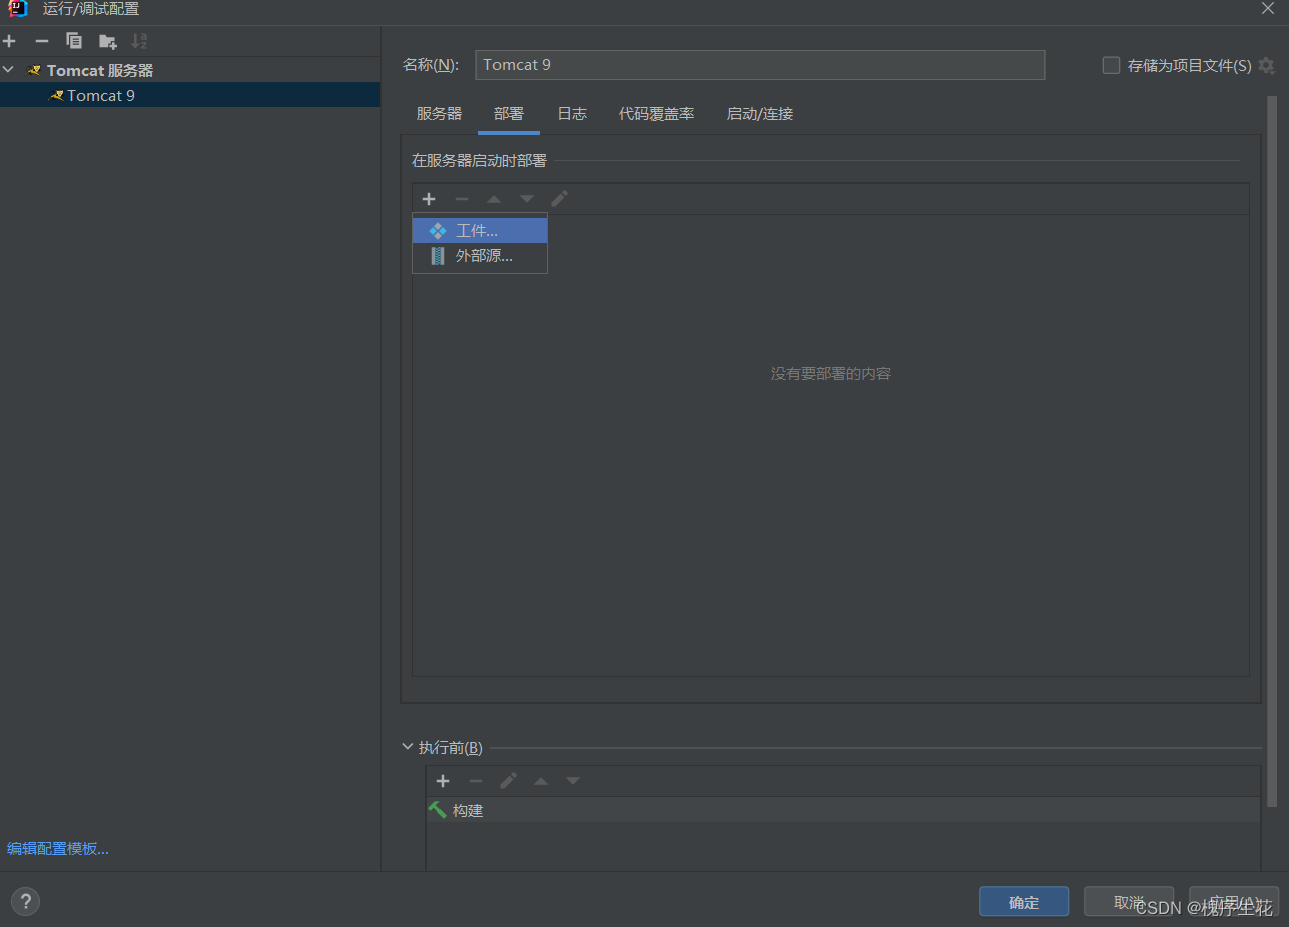Move deployment item down arrow
The image size is (1289, 927).
(x=527, y=199)
